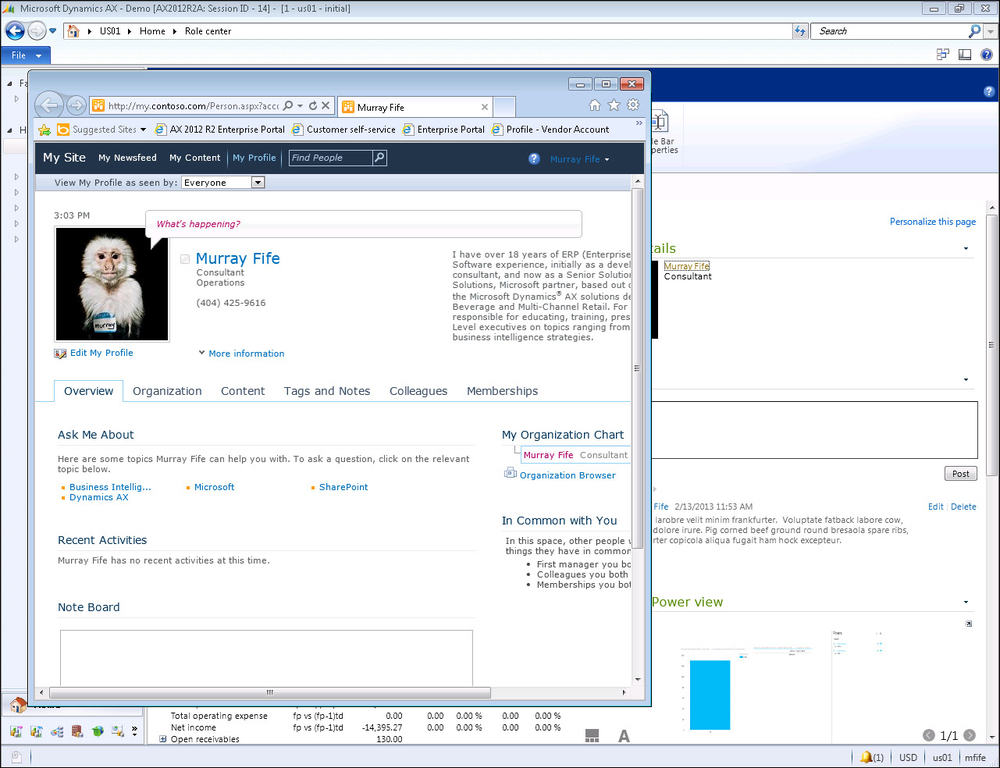Open My Newsfeed in My Site

[128, 158]
